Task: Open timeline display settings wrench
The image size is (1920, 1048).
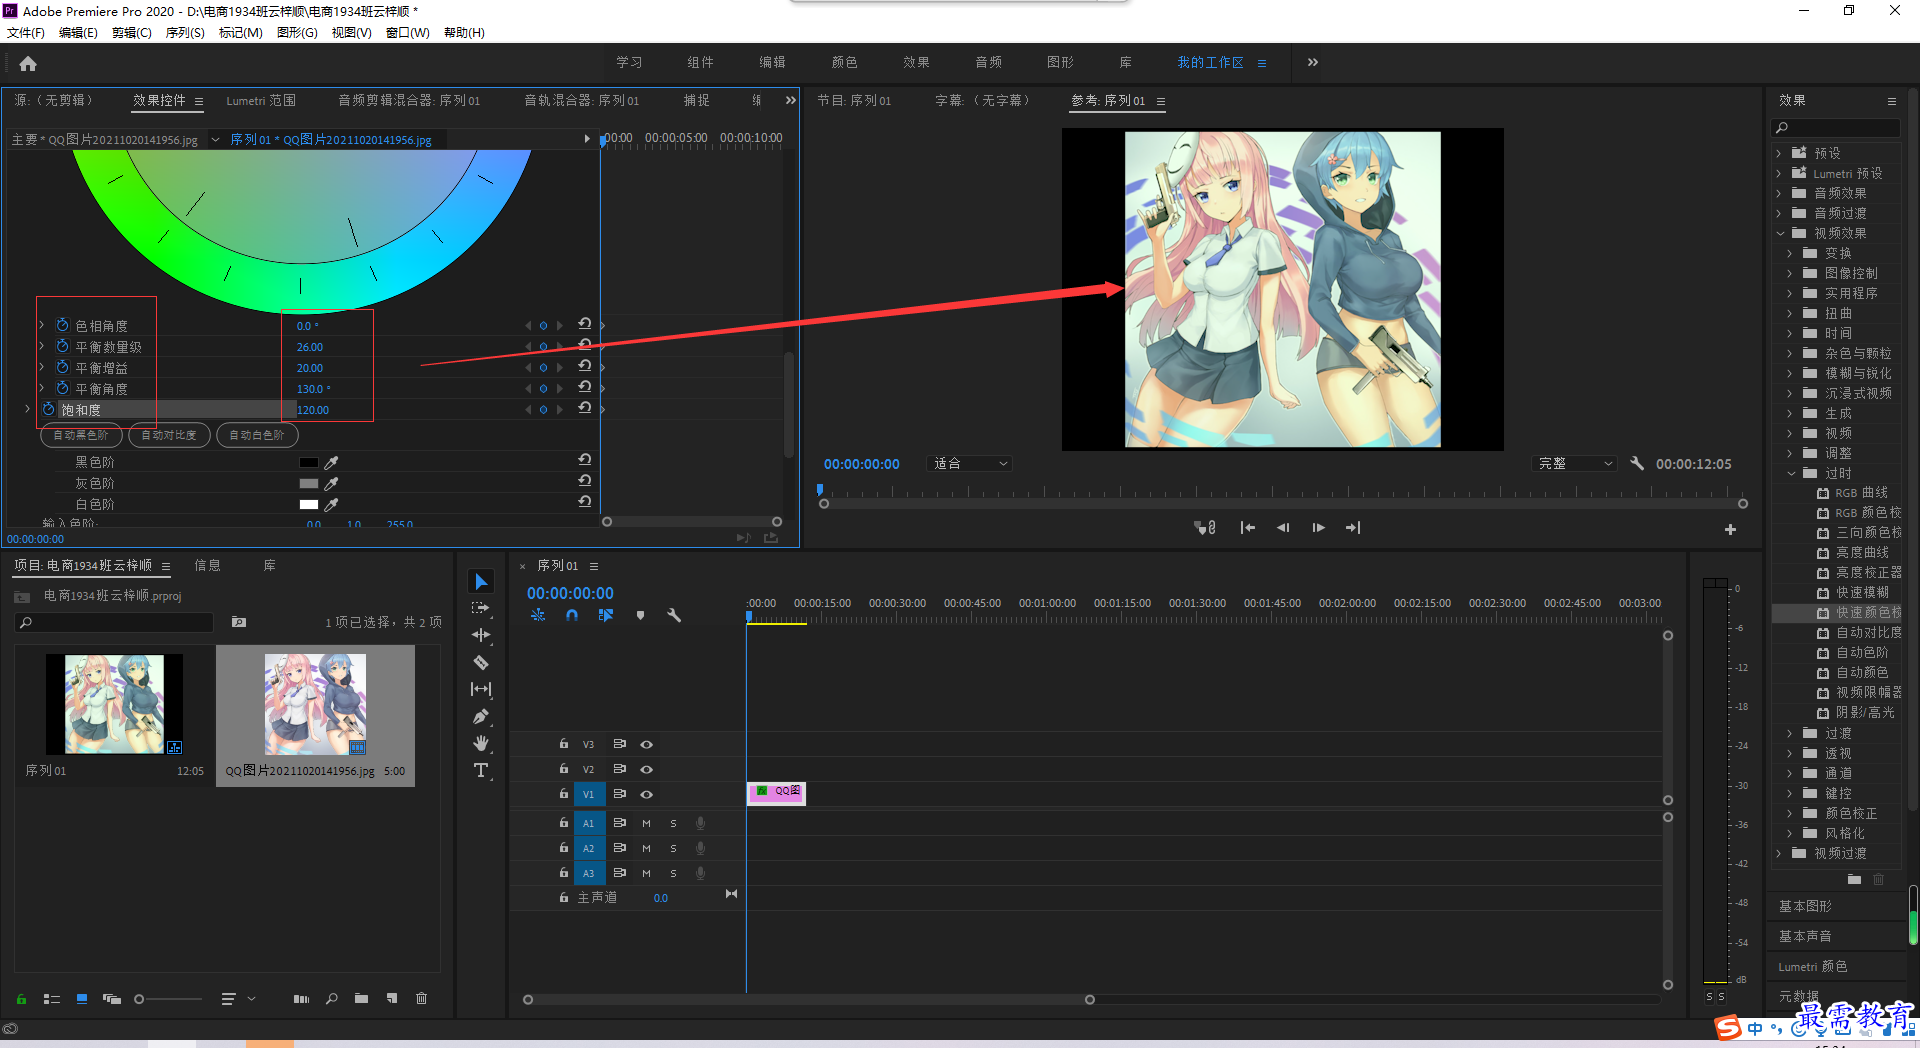Action: (674, 616)
